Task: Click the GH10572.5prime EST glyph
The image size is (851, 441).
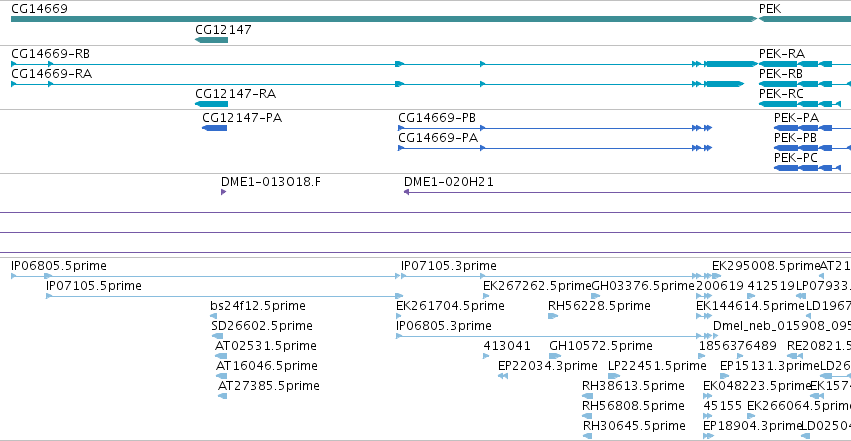Action: (555, 356)
